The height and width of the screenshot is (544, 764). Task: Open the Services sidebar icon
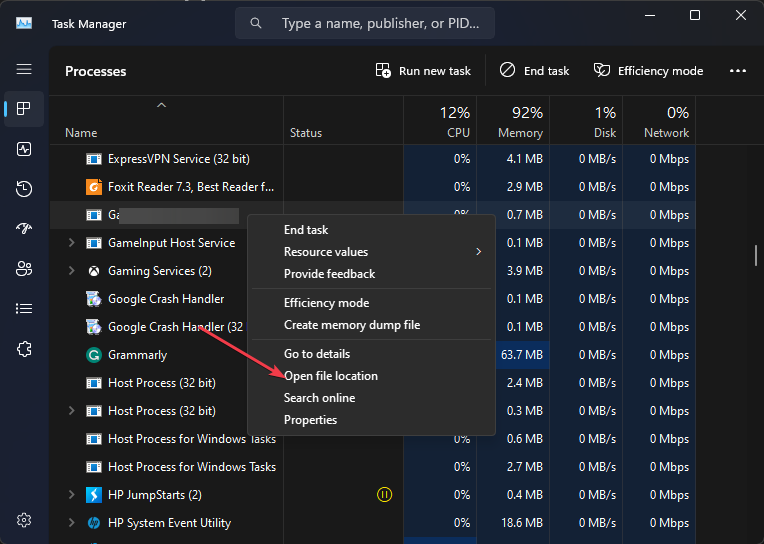point(24,349)
